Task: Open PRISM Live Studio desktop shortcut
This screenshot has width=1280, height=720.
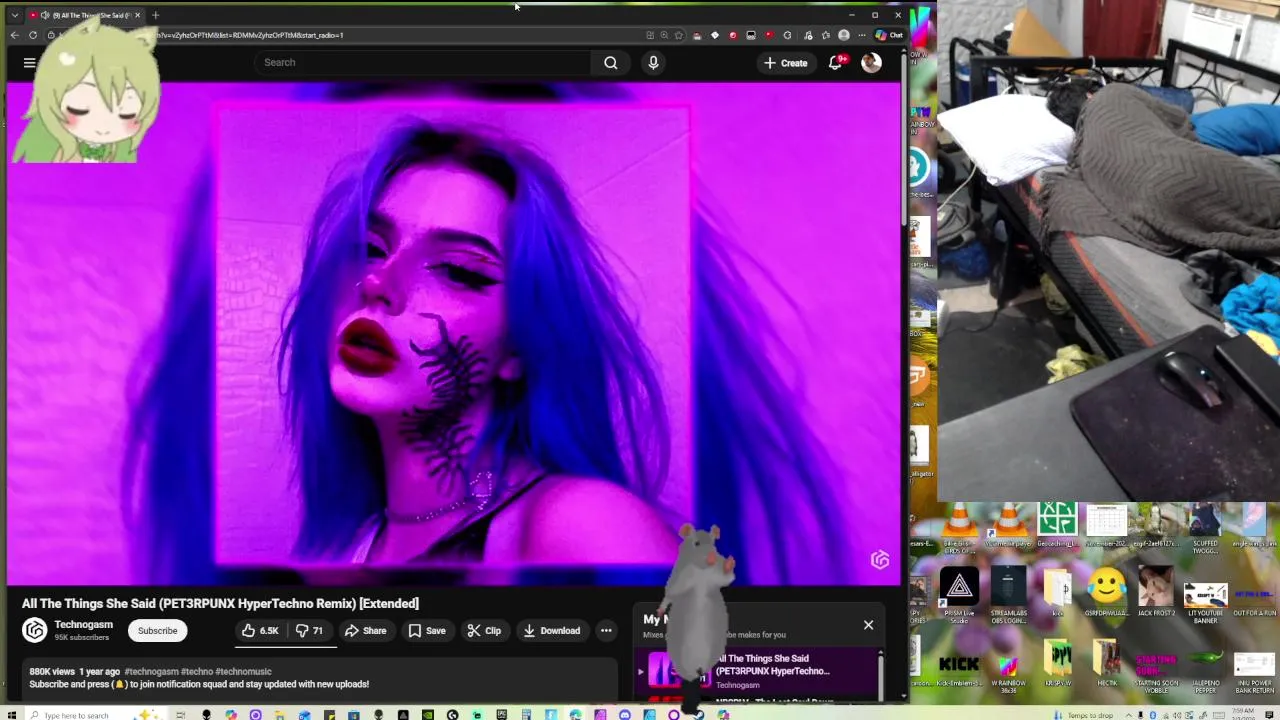Action: click(x=959, y=596)
